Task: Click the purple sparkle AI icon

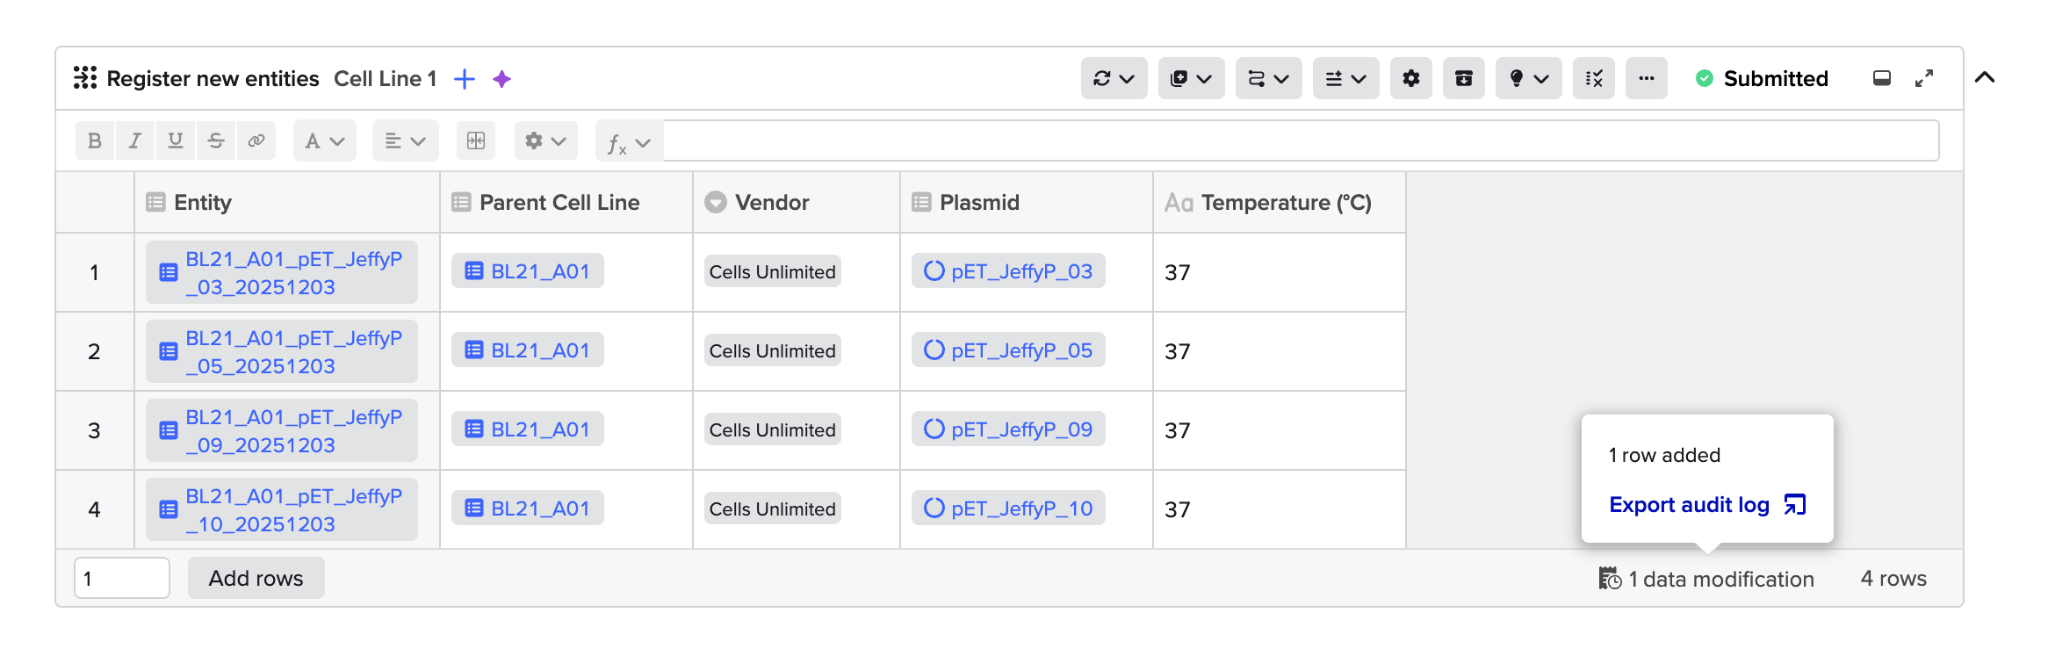Action: (502, 79)
